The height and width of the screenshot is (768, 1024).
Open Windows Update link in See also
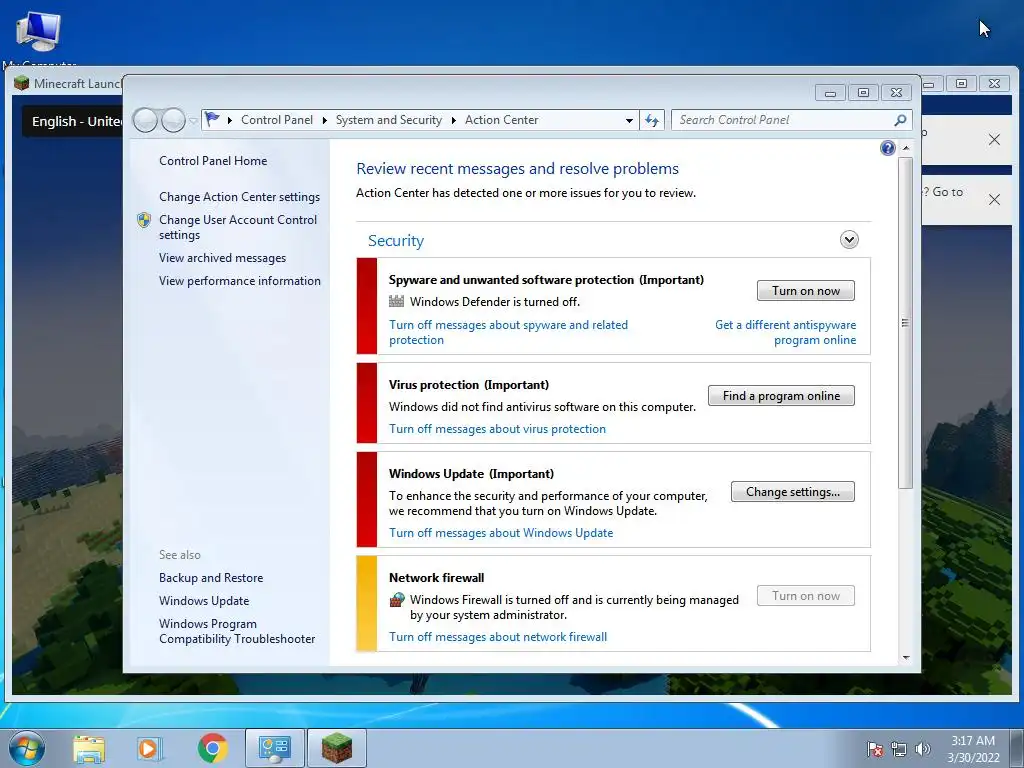click(204, 601)
